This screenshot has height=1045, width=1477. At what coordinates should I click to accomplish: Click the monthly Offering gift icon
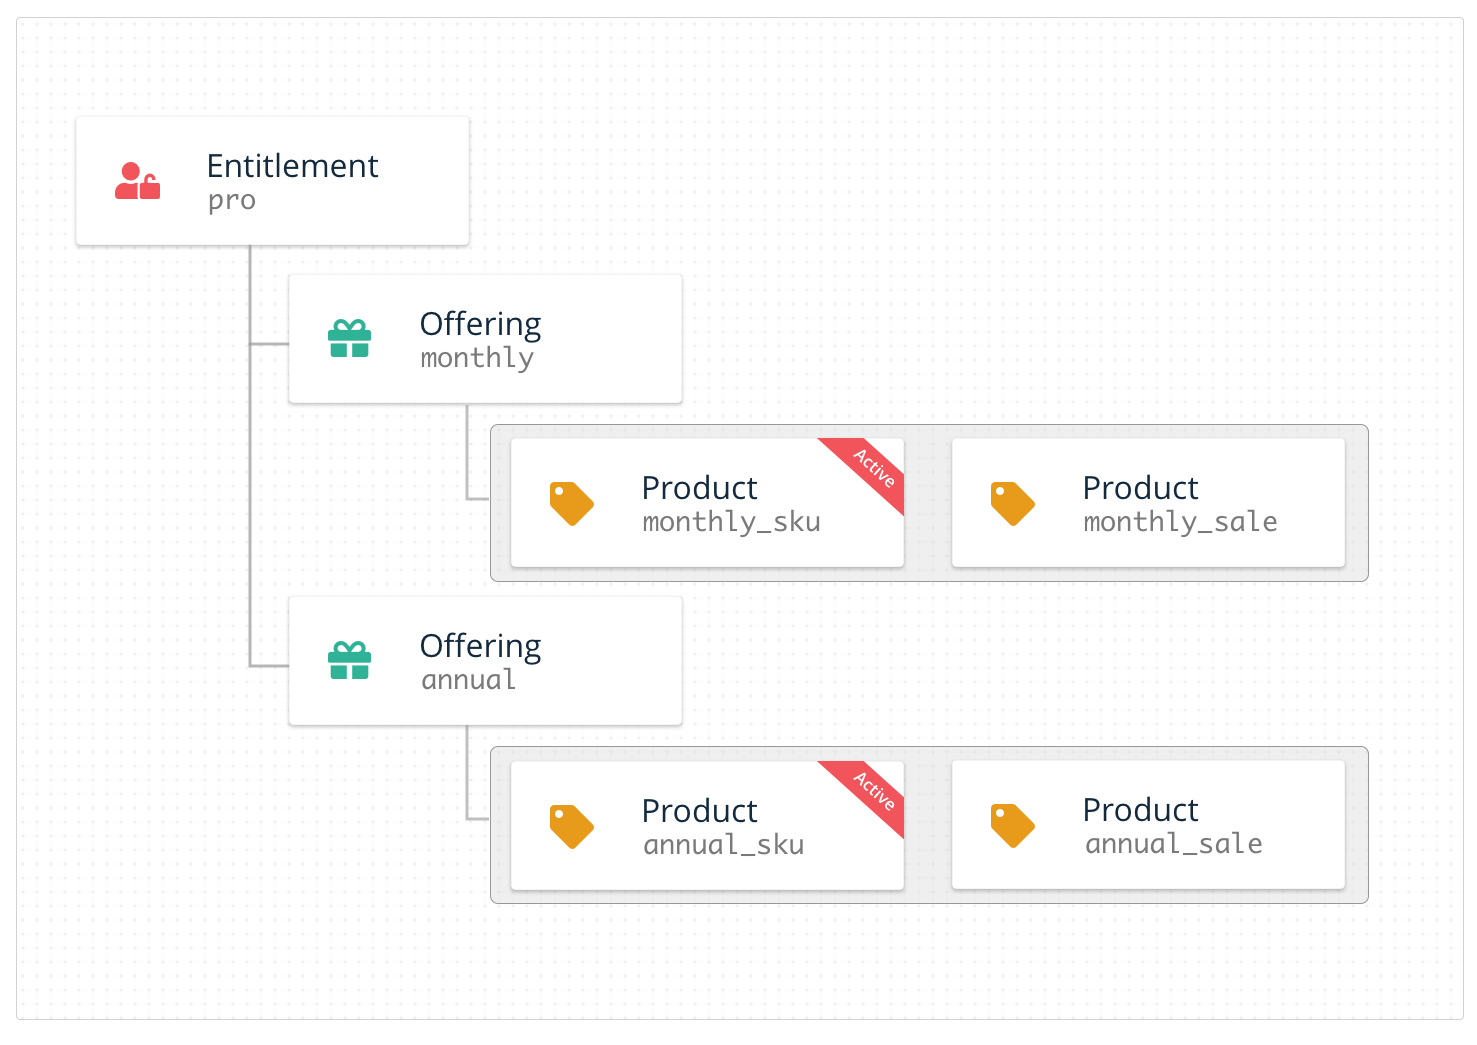(349, 338)
